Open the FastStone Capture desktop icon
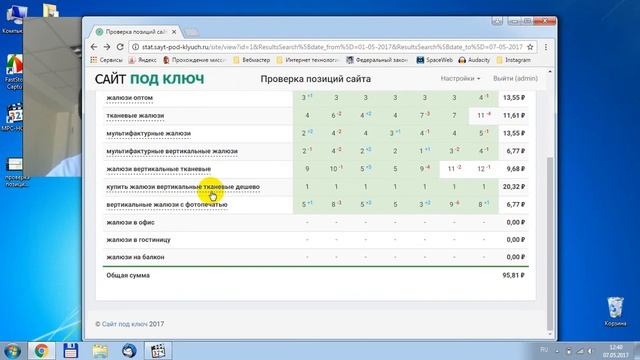 coord(14,71)
